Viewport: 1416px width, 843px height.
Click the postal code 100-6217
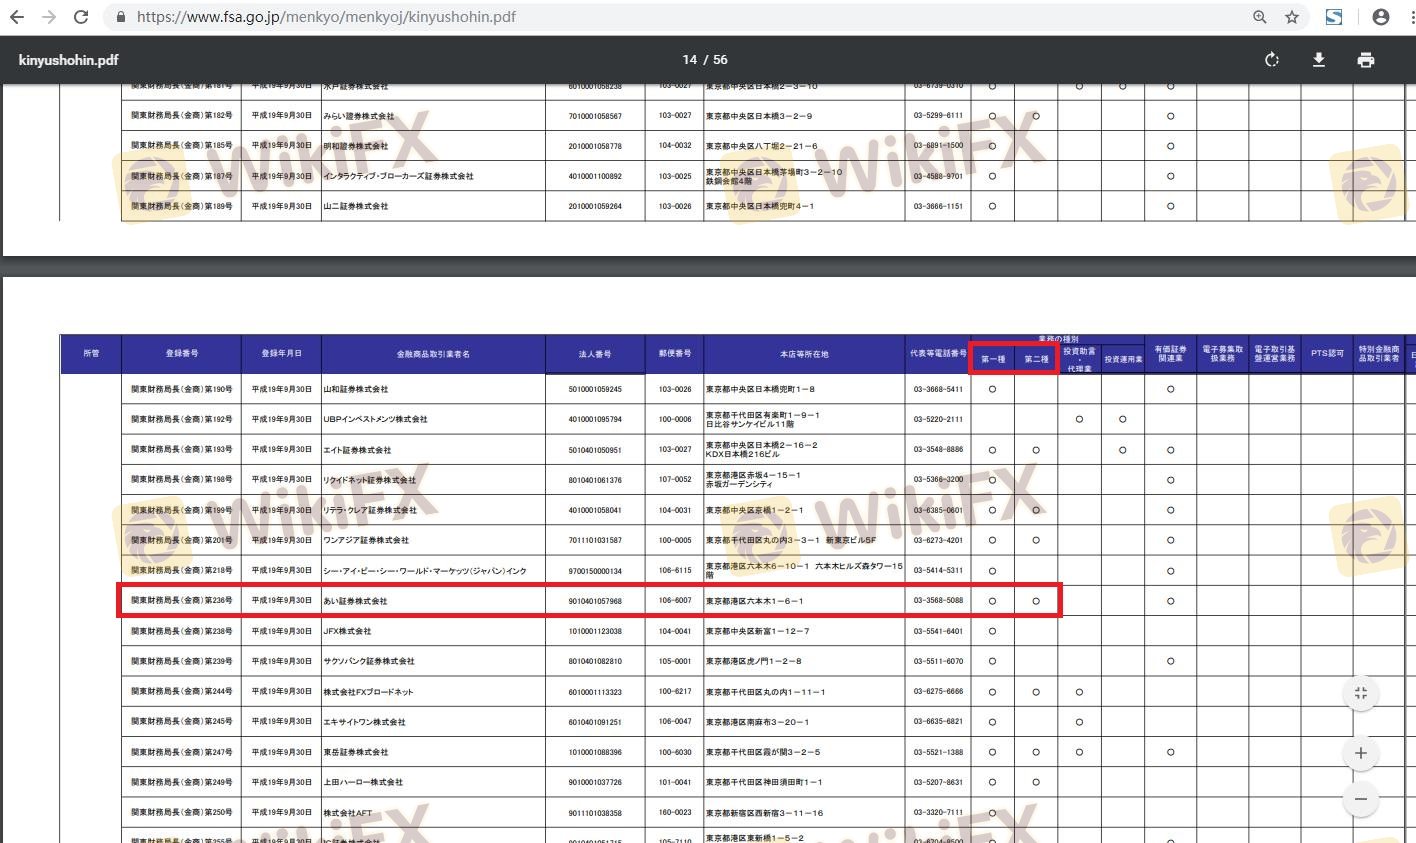[675, 692]
